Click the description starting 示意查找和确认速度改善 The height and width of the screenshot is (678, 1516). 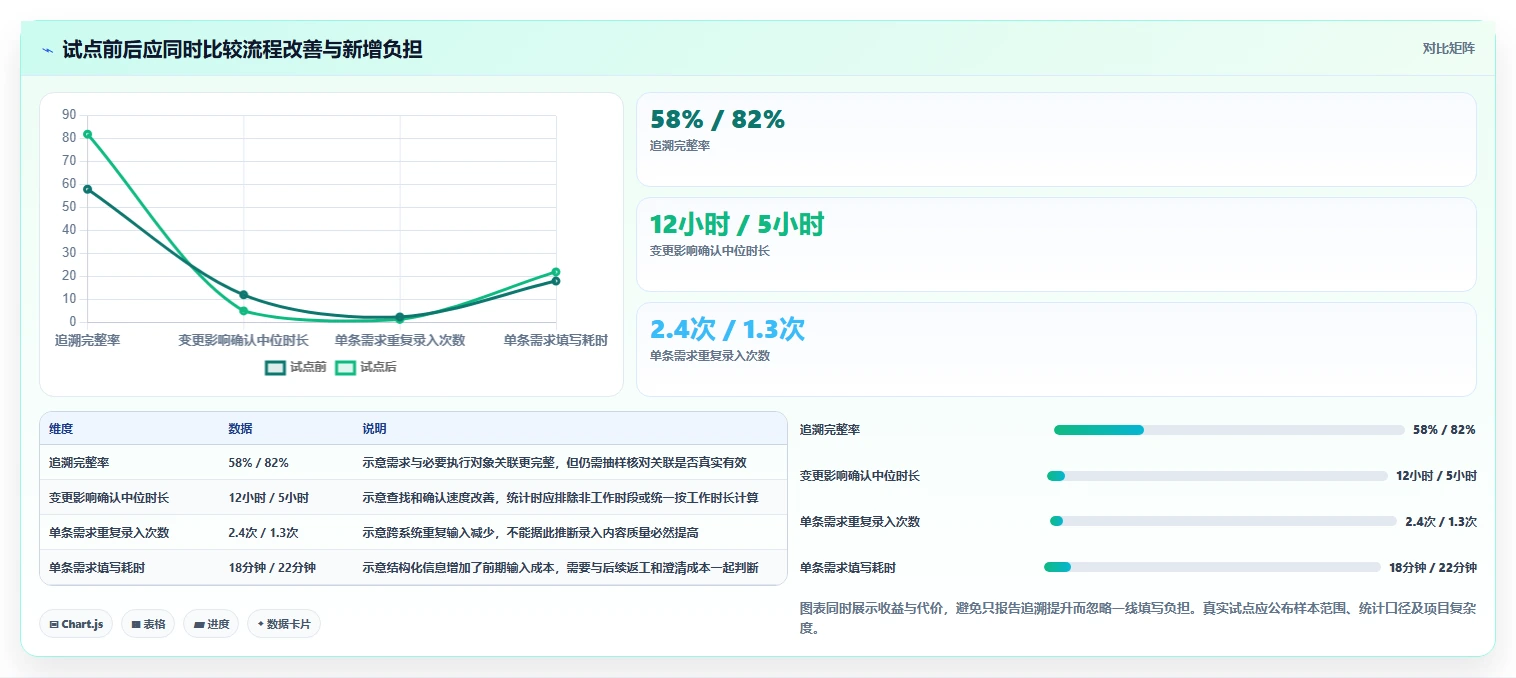pos(560,497)
